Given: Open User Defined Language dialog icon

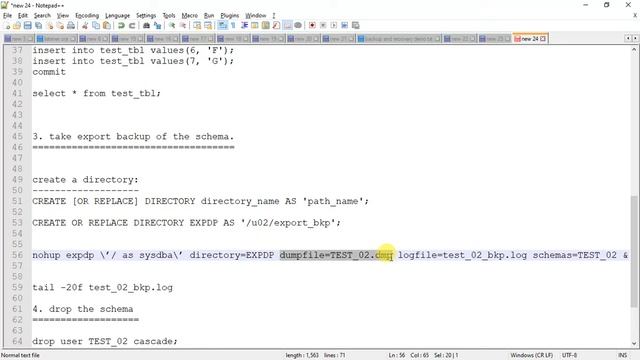Looking at the screenshot, I should (255, 25).
